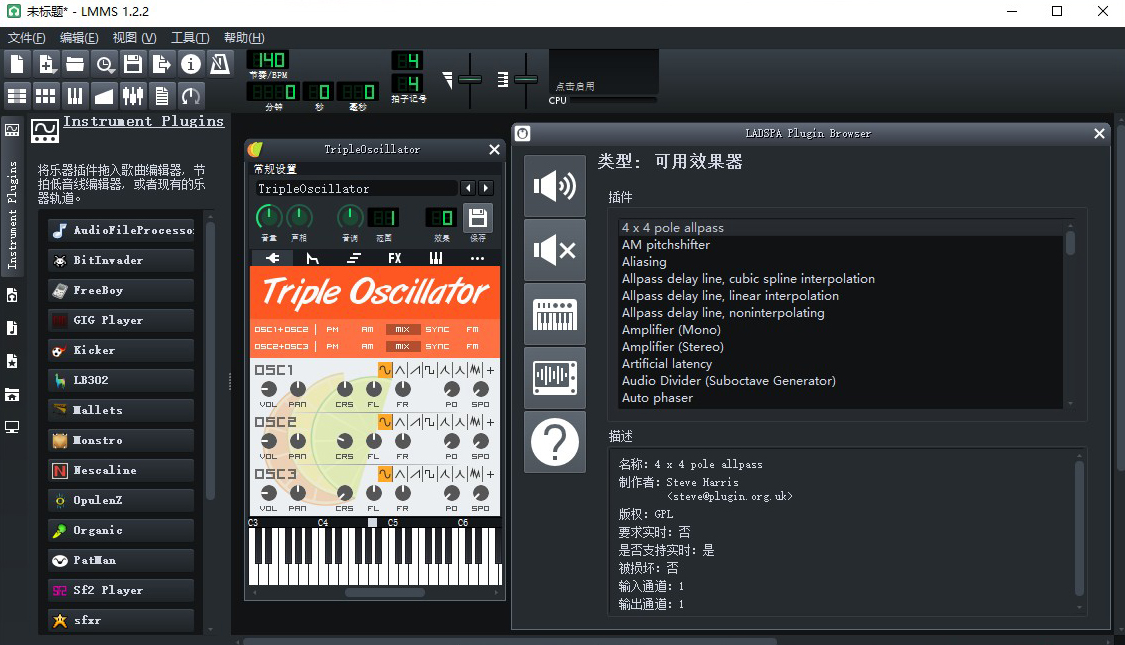Show the Controller Rack
The width and height of the screenshot is (1125, 645).
[x=191, y=95]
